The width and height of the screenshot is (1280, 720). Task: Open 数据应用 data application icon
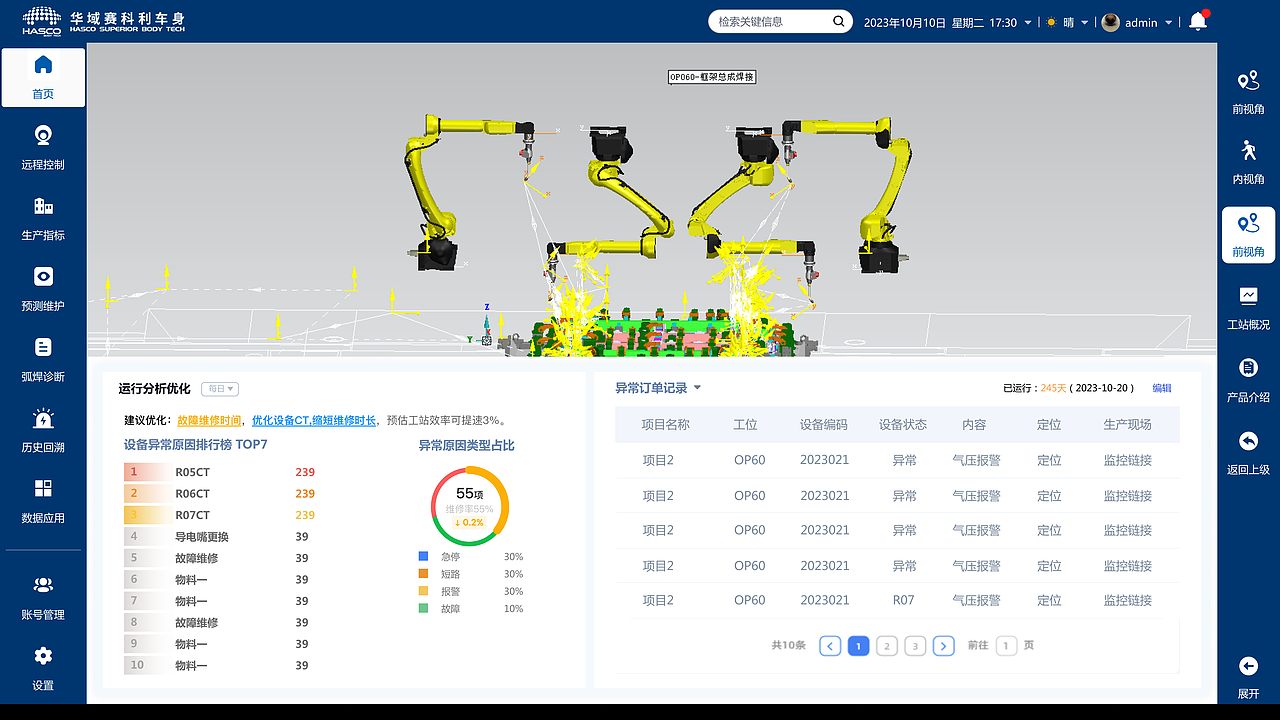(x=43, y=489)
